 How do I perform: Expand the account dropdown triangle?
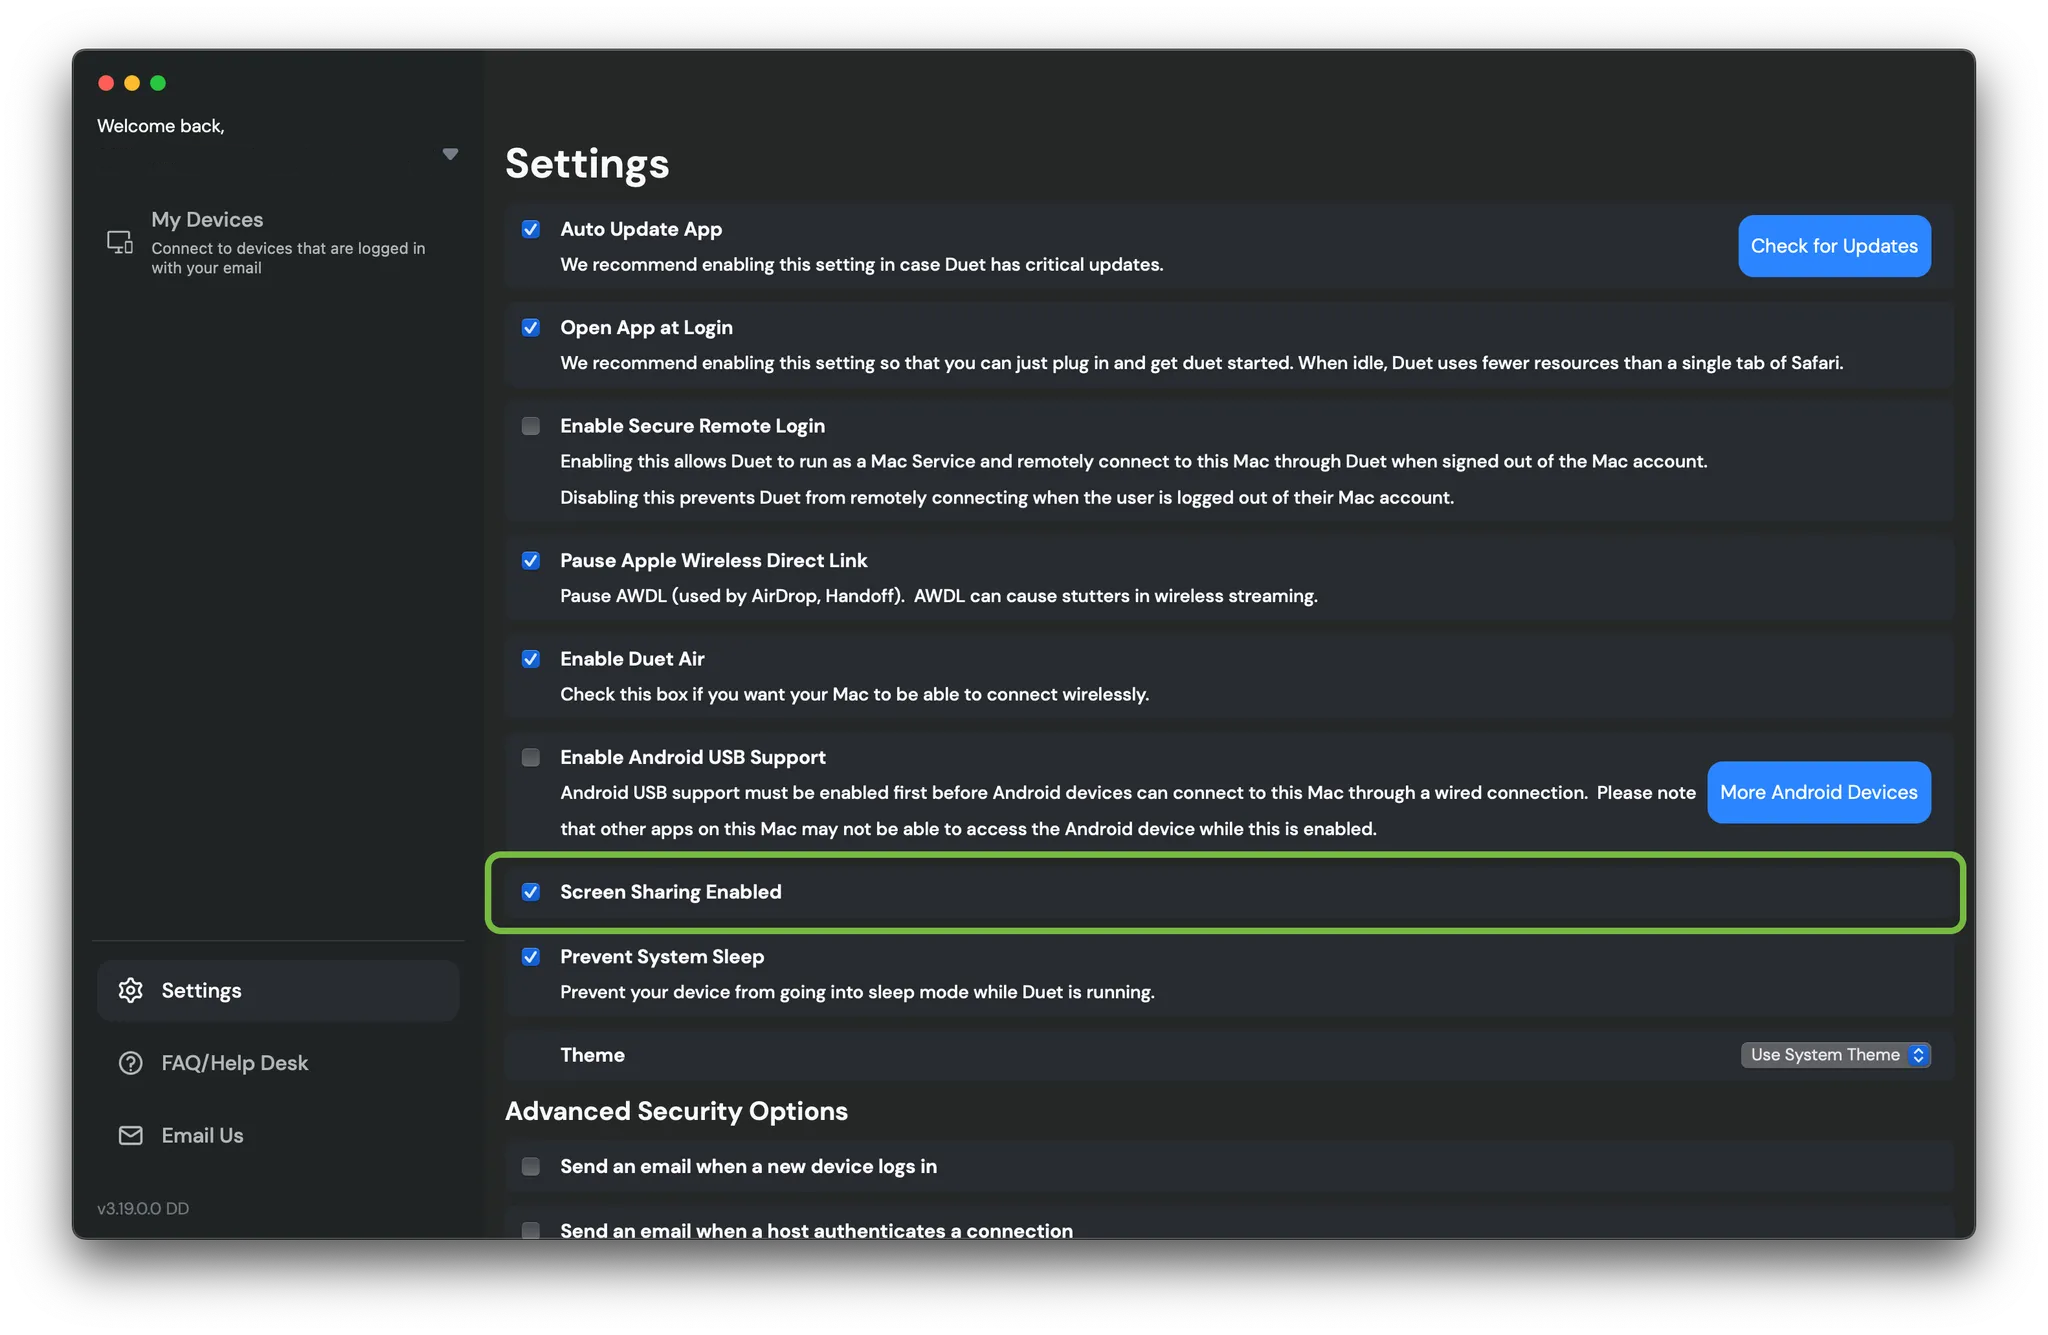click(450, 154)
